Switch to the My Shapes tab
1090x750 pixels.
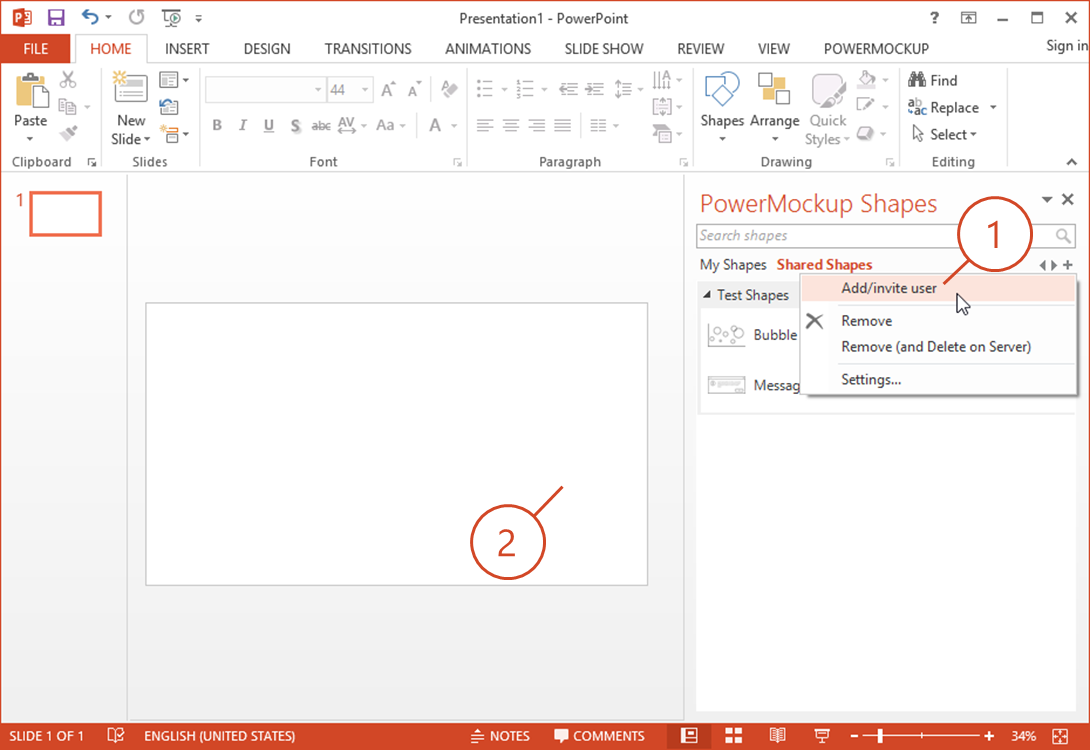(733, 265)
